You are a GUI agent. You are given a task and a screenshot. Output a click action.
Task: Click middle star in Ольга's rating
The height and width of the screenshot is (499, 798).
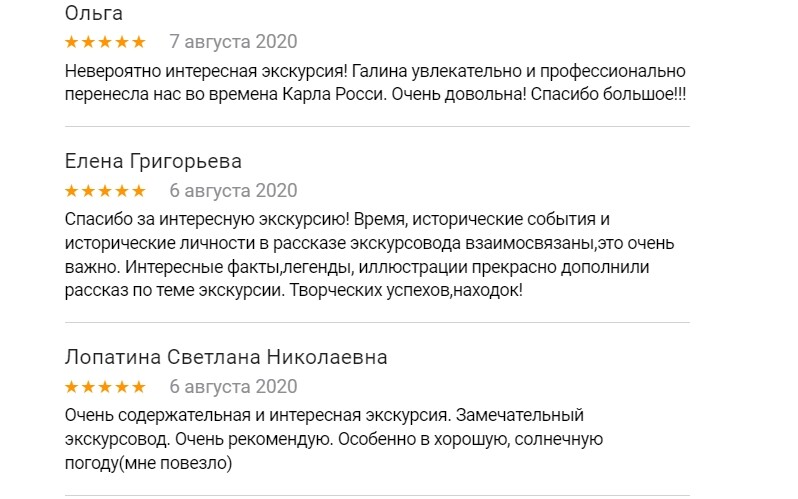pyautogui.click(x=105, y=42)
